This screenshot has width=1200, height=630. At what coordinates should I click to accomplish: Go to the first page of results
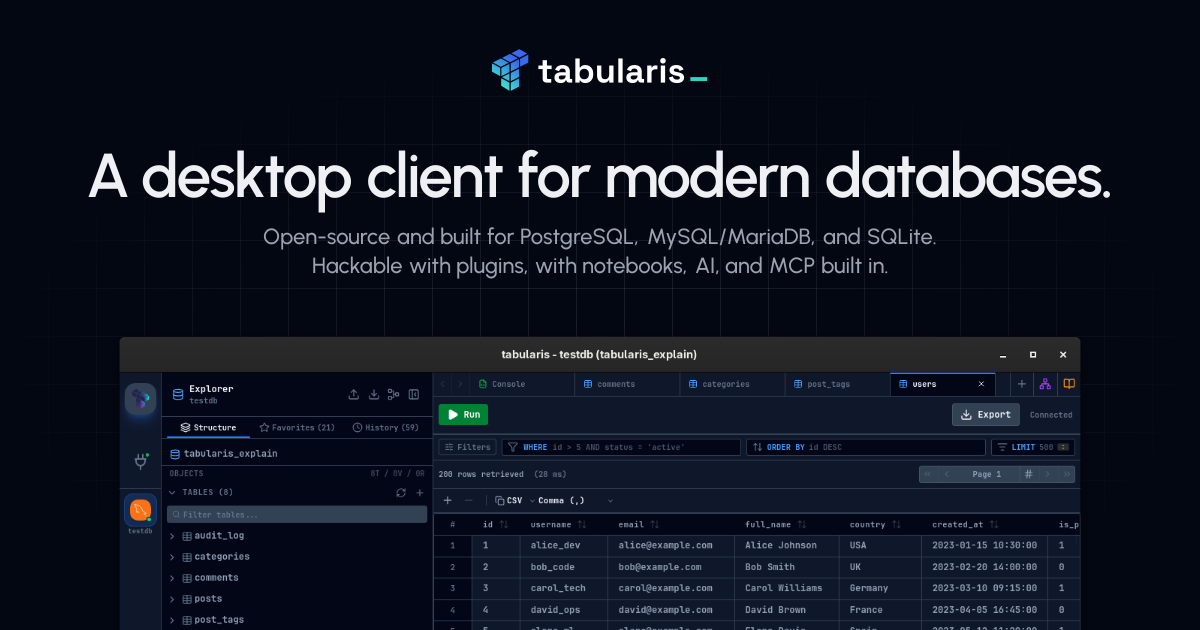tap(928, 474)
